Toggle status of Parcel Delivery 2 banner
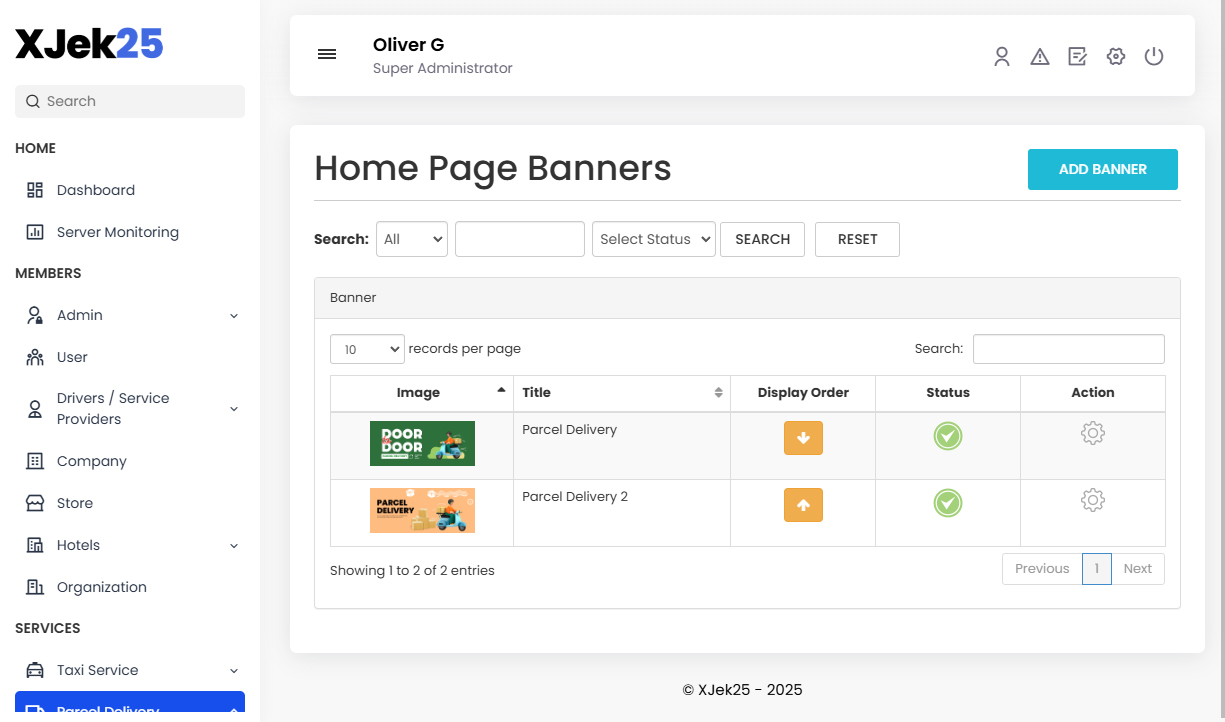Image resolution: width=1225 pixels, height=722 pixels. point(947,503)
